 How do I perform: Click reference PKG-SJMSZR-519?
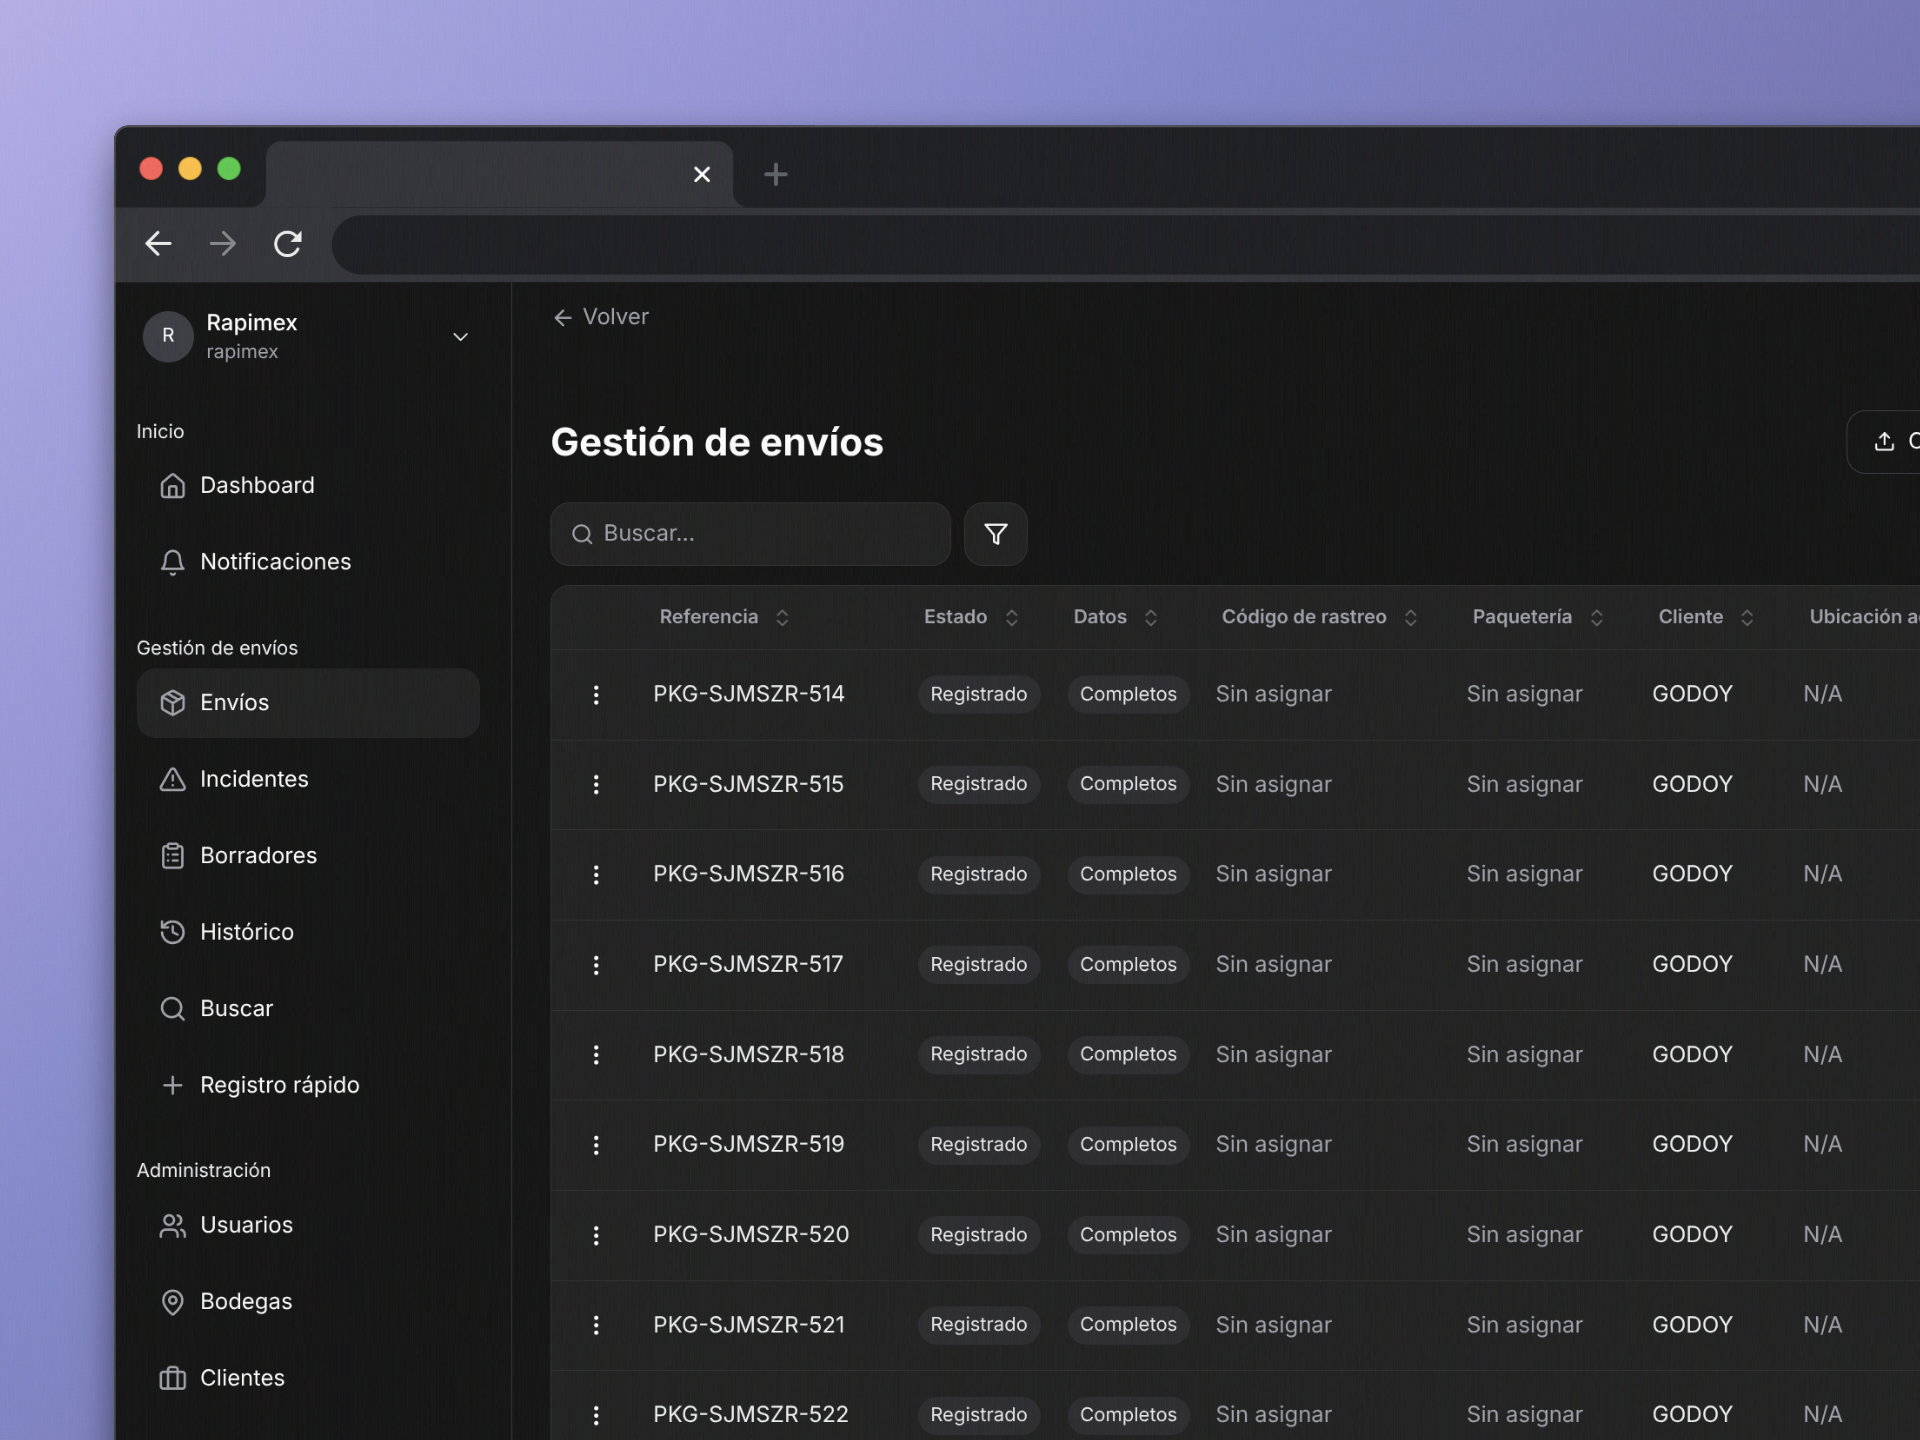point(749,1144)
